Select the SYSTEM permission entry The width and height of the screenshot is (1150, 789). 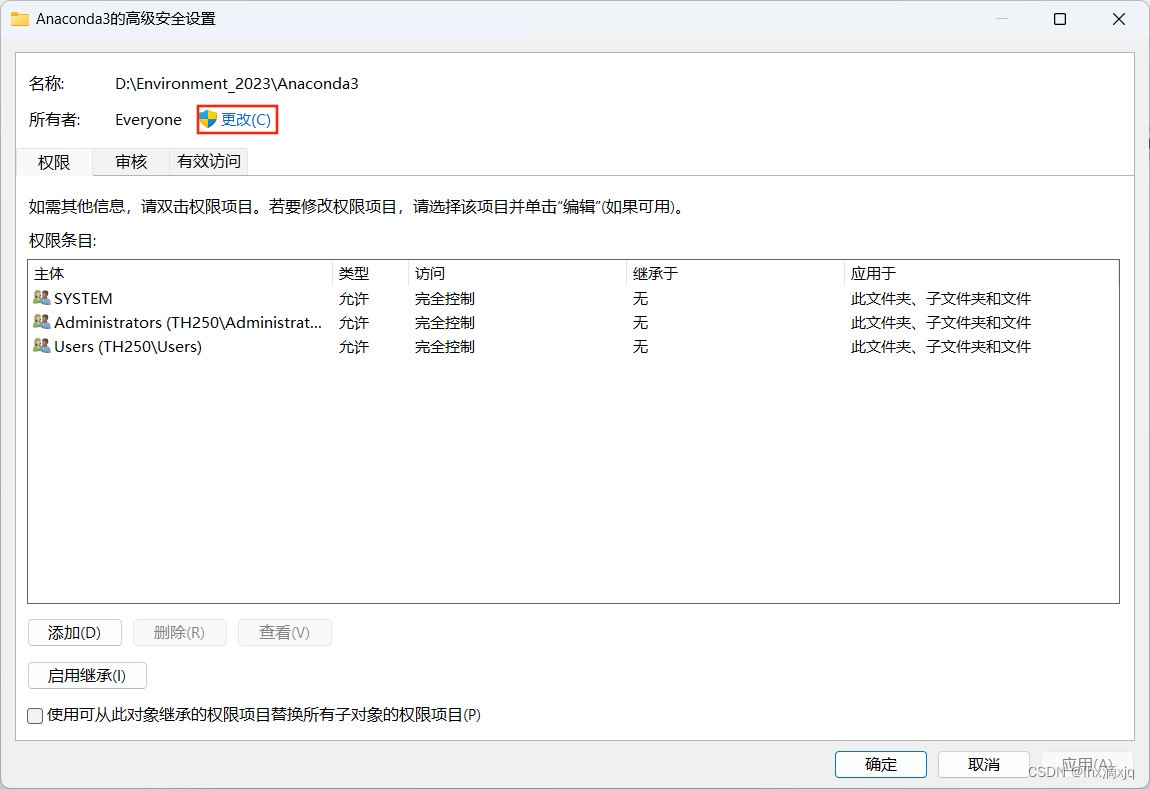point(574,298)
